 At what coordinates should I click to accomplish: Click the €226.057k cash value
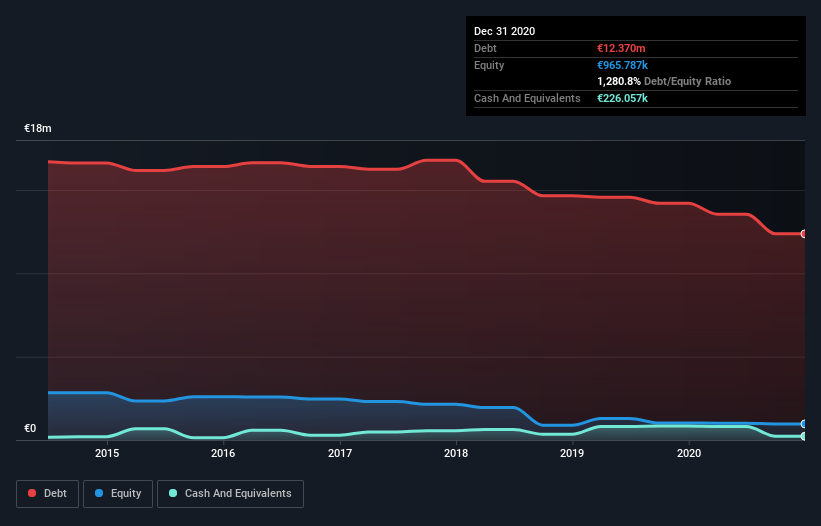click(622, 98)
